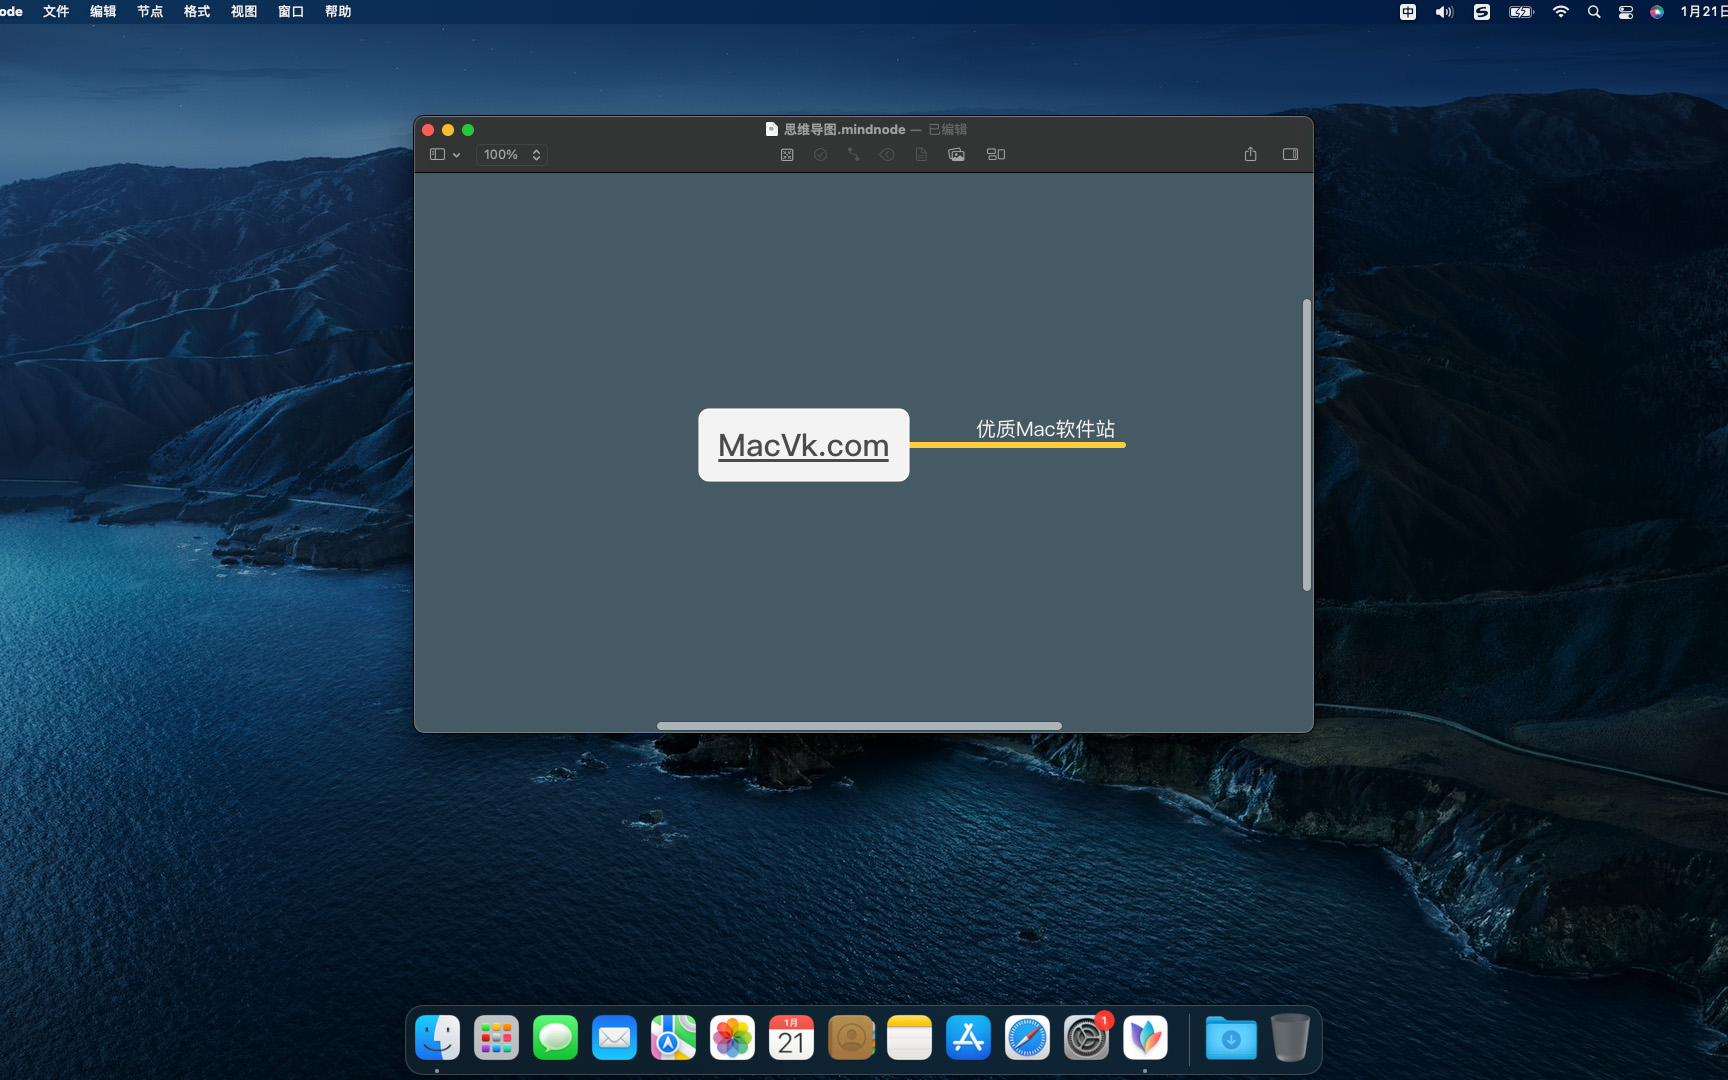Open Mail from the Dock

(x=614, y=1038)
